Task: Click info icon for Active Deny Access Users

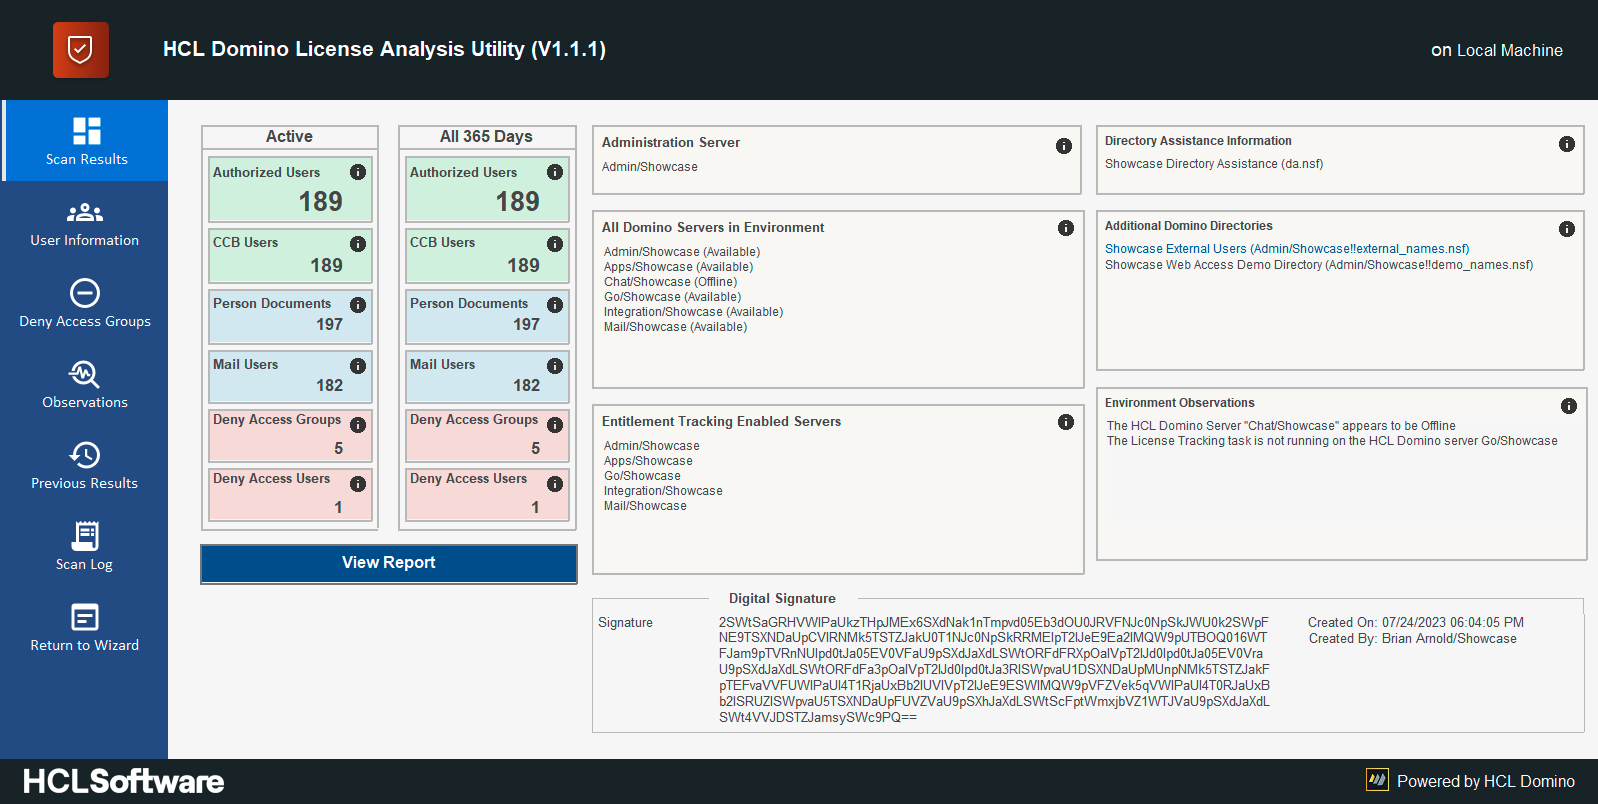Action: coord(358,484)
